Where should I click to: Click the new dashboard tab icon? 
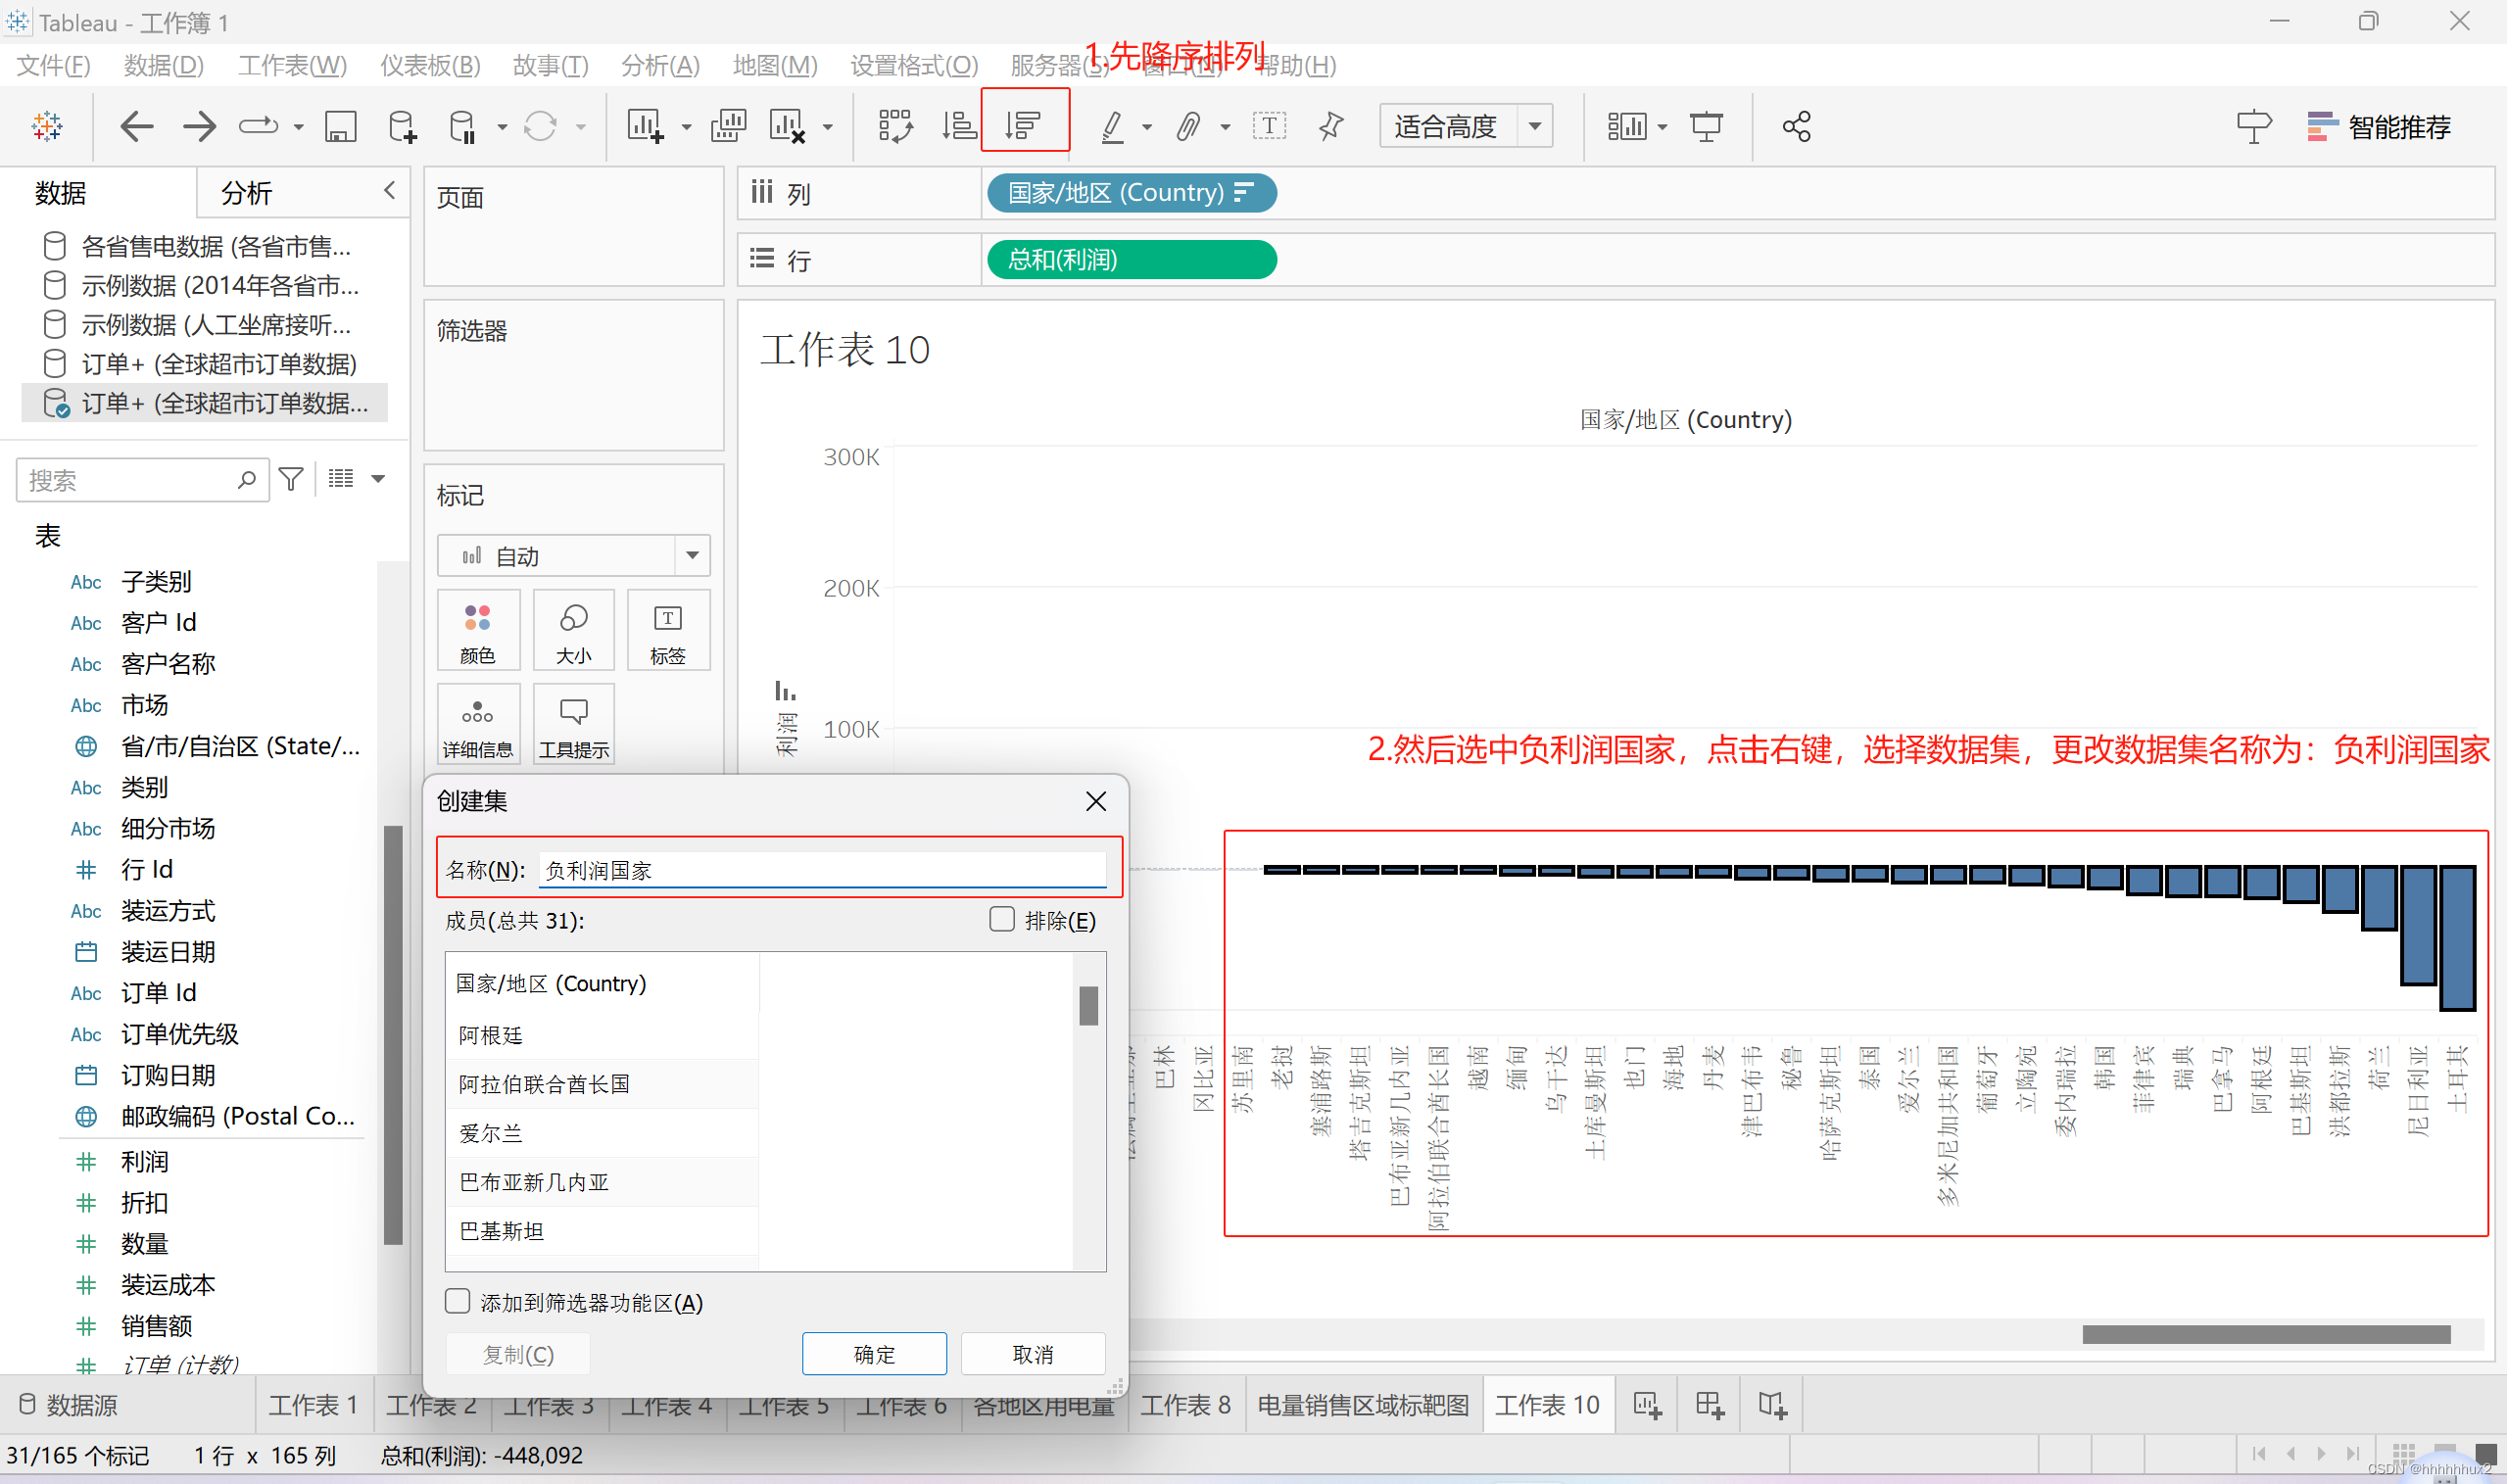(1709, 1405)
